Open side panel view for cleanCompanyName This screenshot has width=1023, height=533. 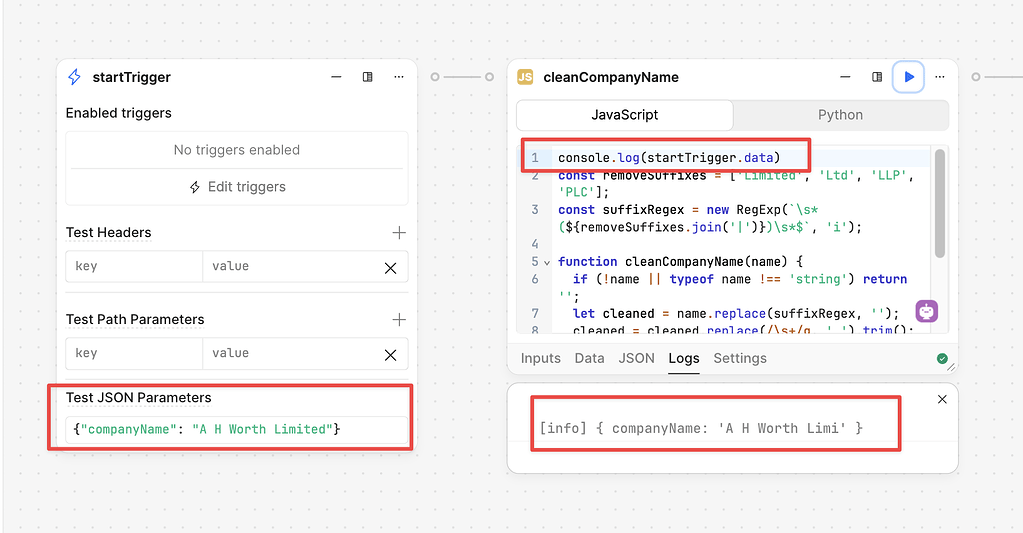click(877, 77)
